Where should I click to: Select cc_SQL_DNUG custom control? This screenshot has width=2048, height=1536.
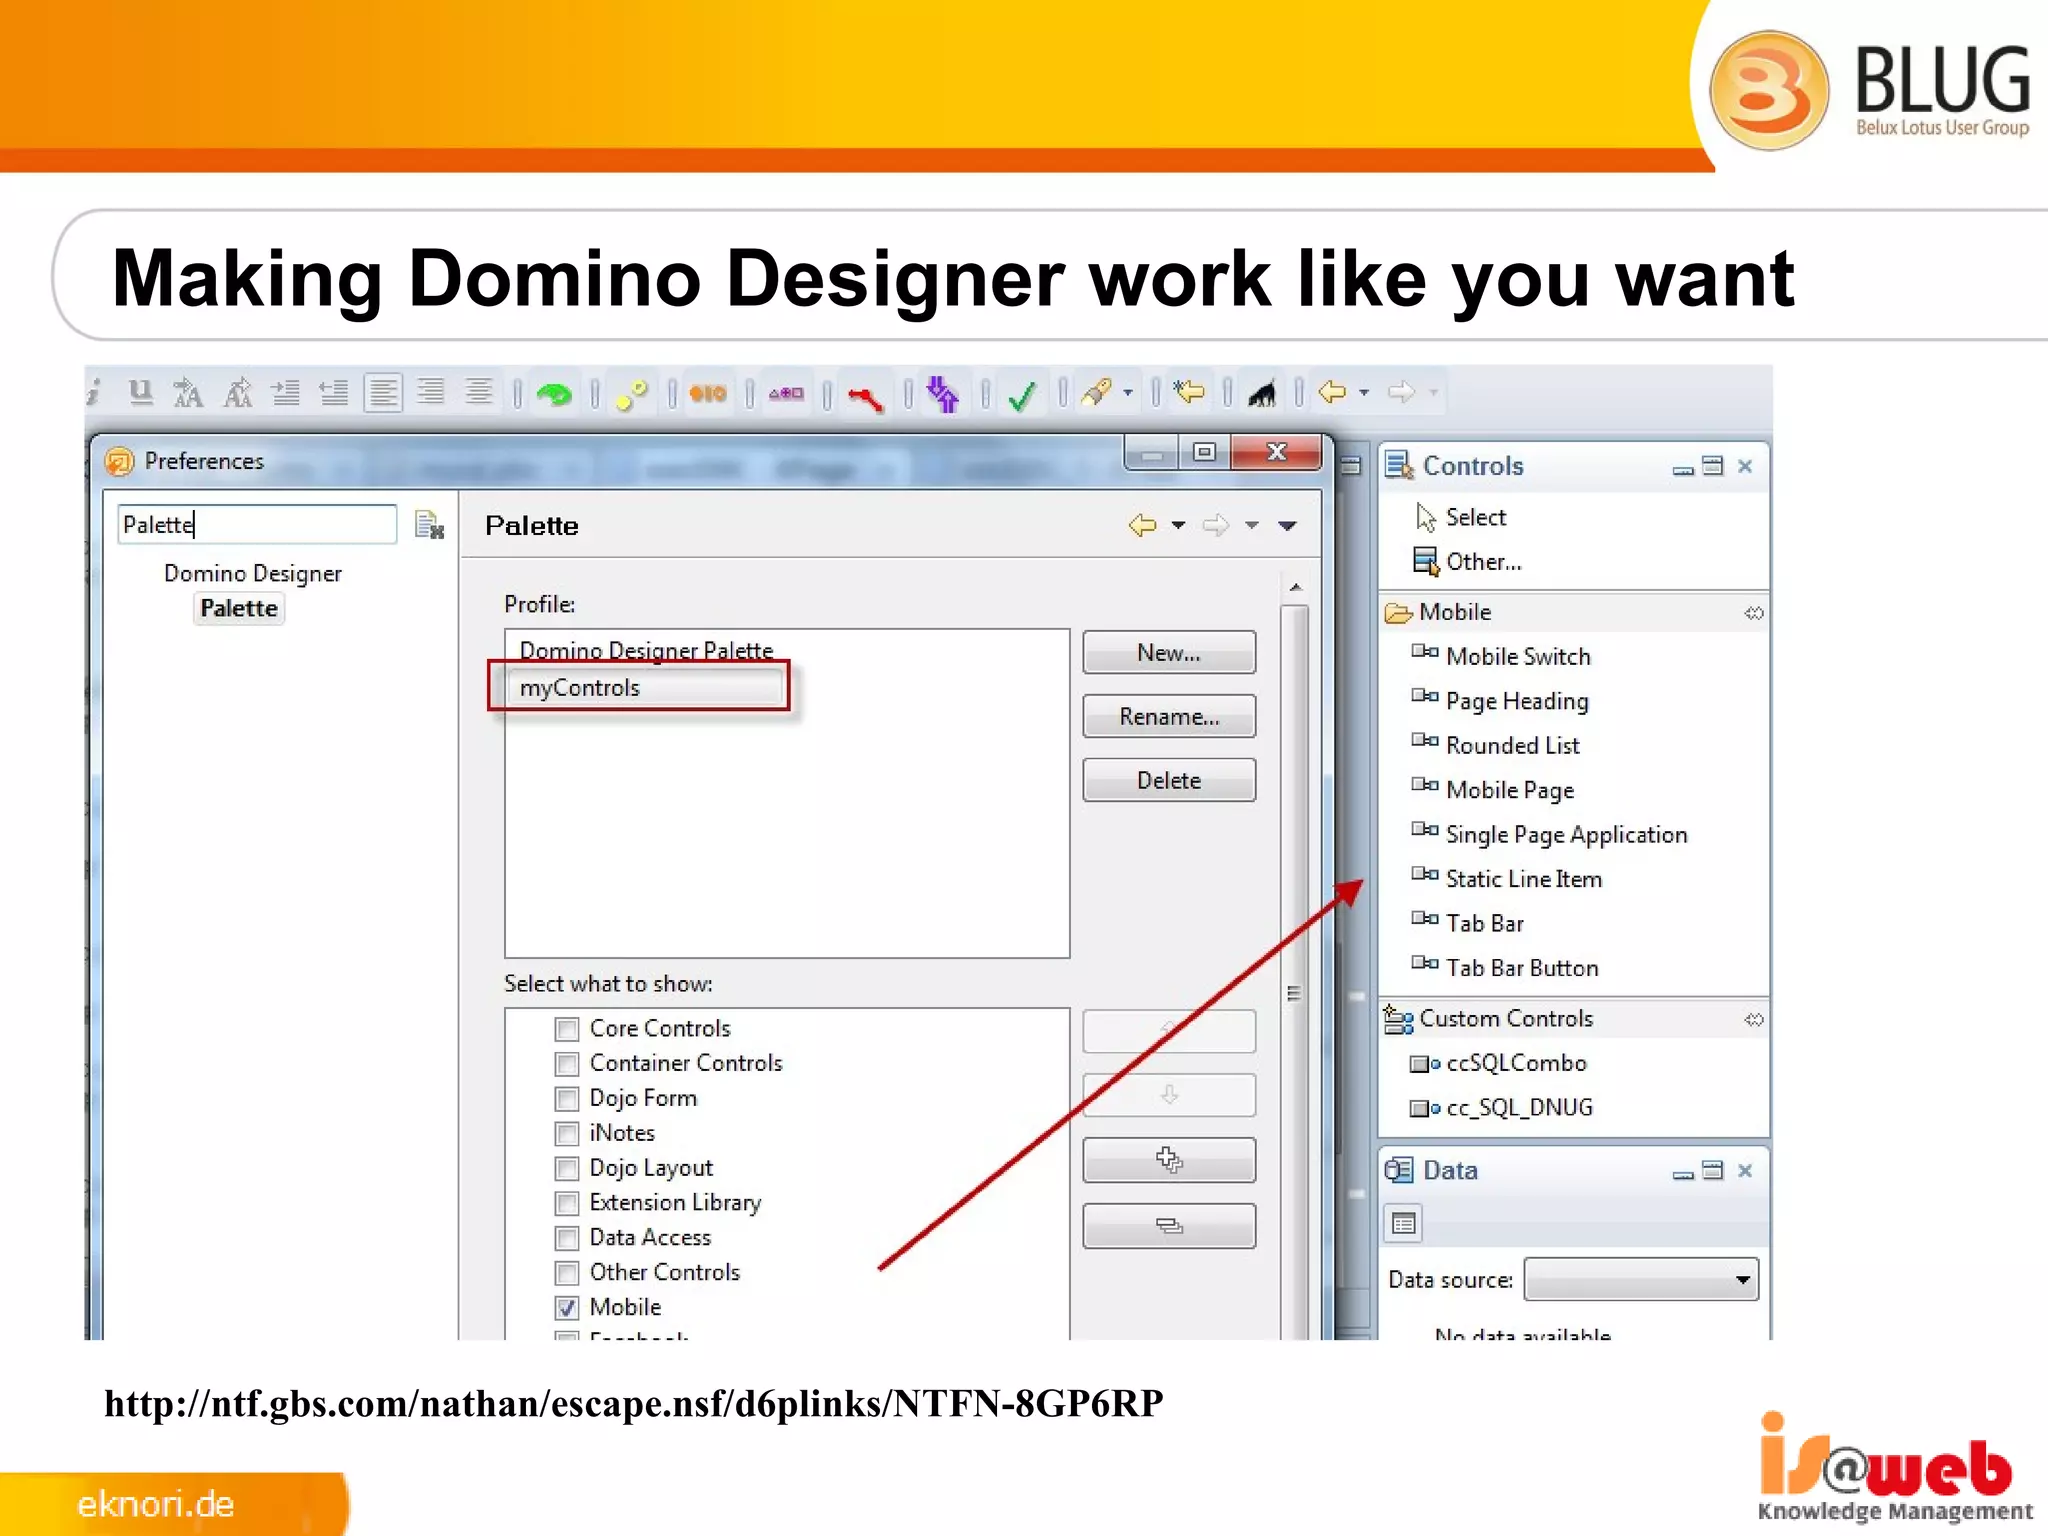click(1501, 1108)
